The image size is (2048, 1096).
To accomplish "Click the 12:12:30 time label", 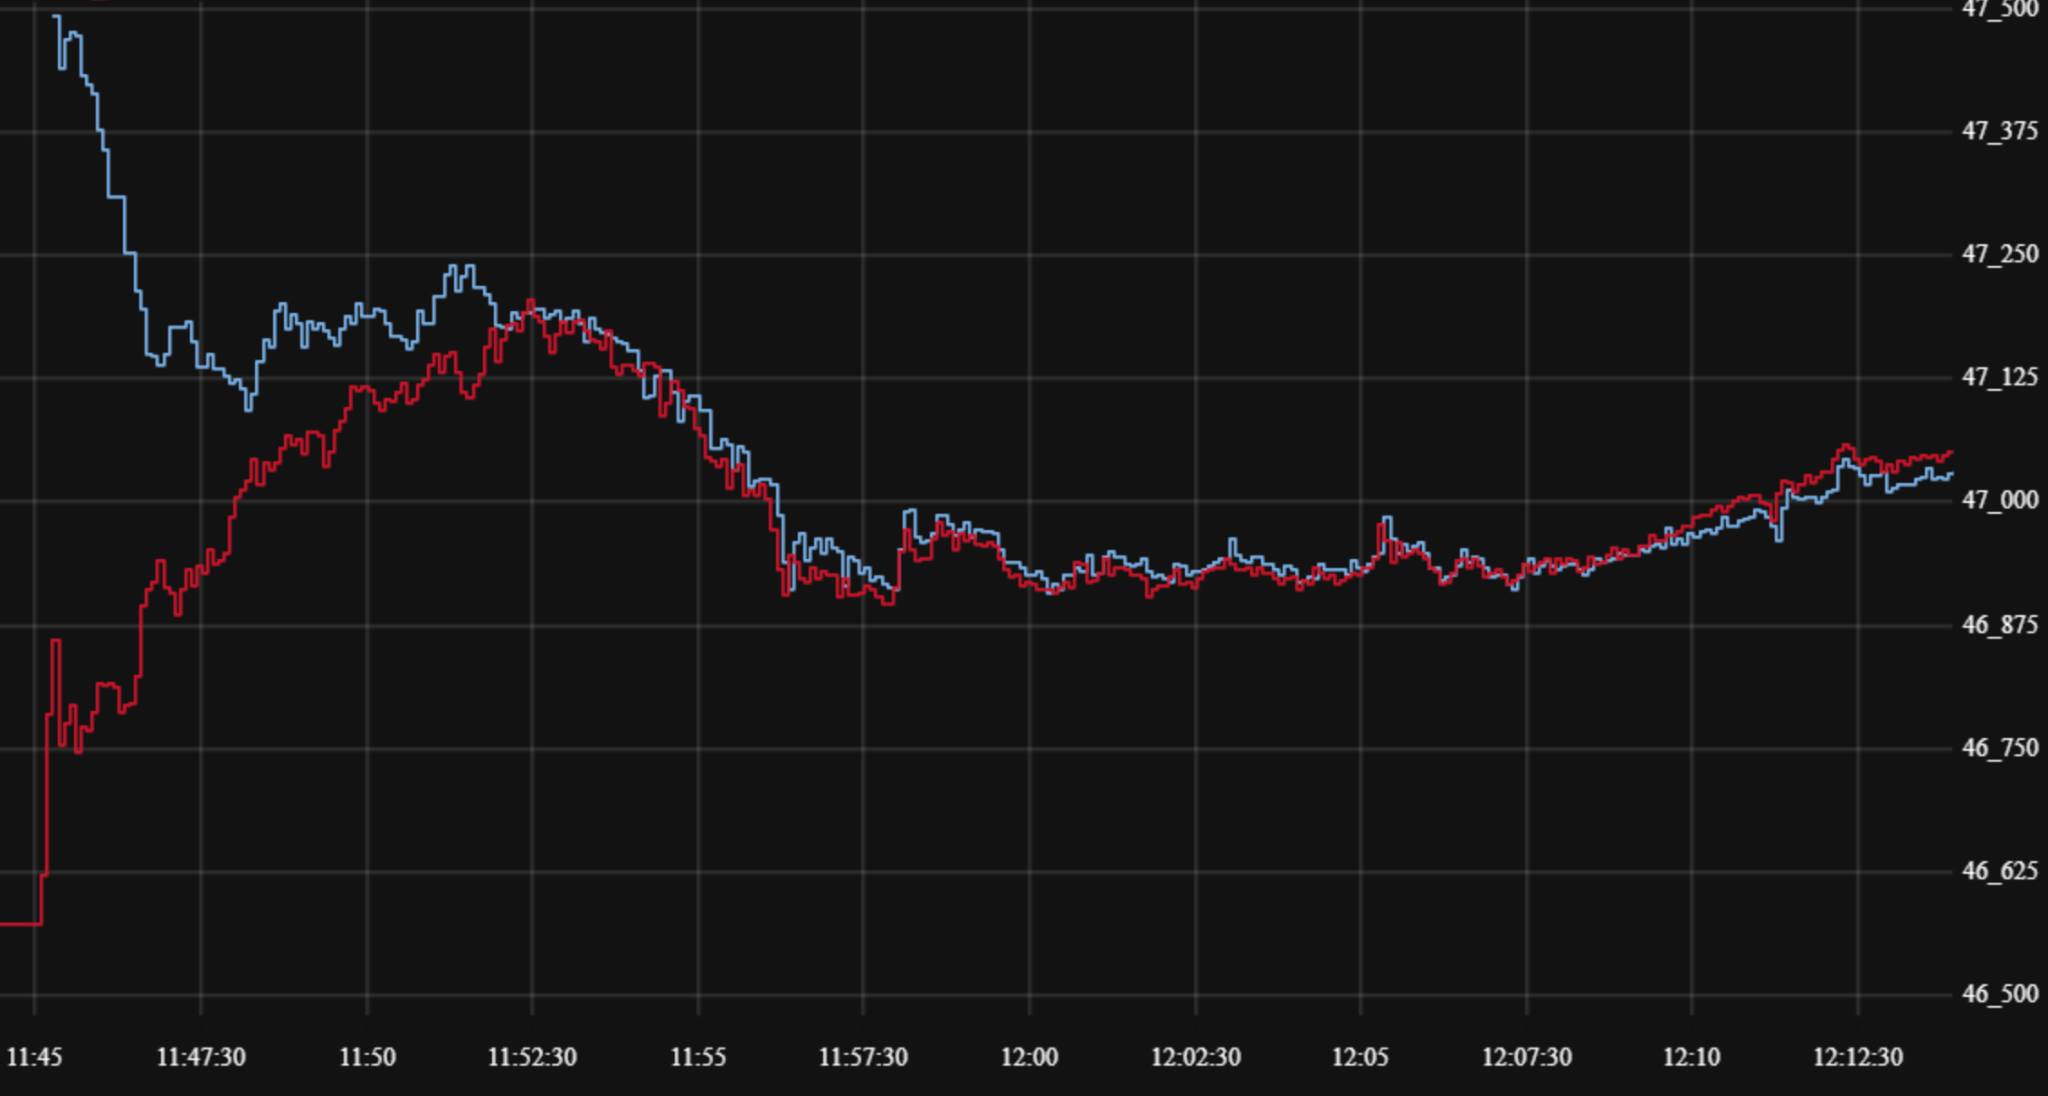I will click(1857, 1057).
